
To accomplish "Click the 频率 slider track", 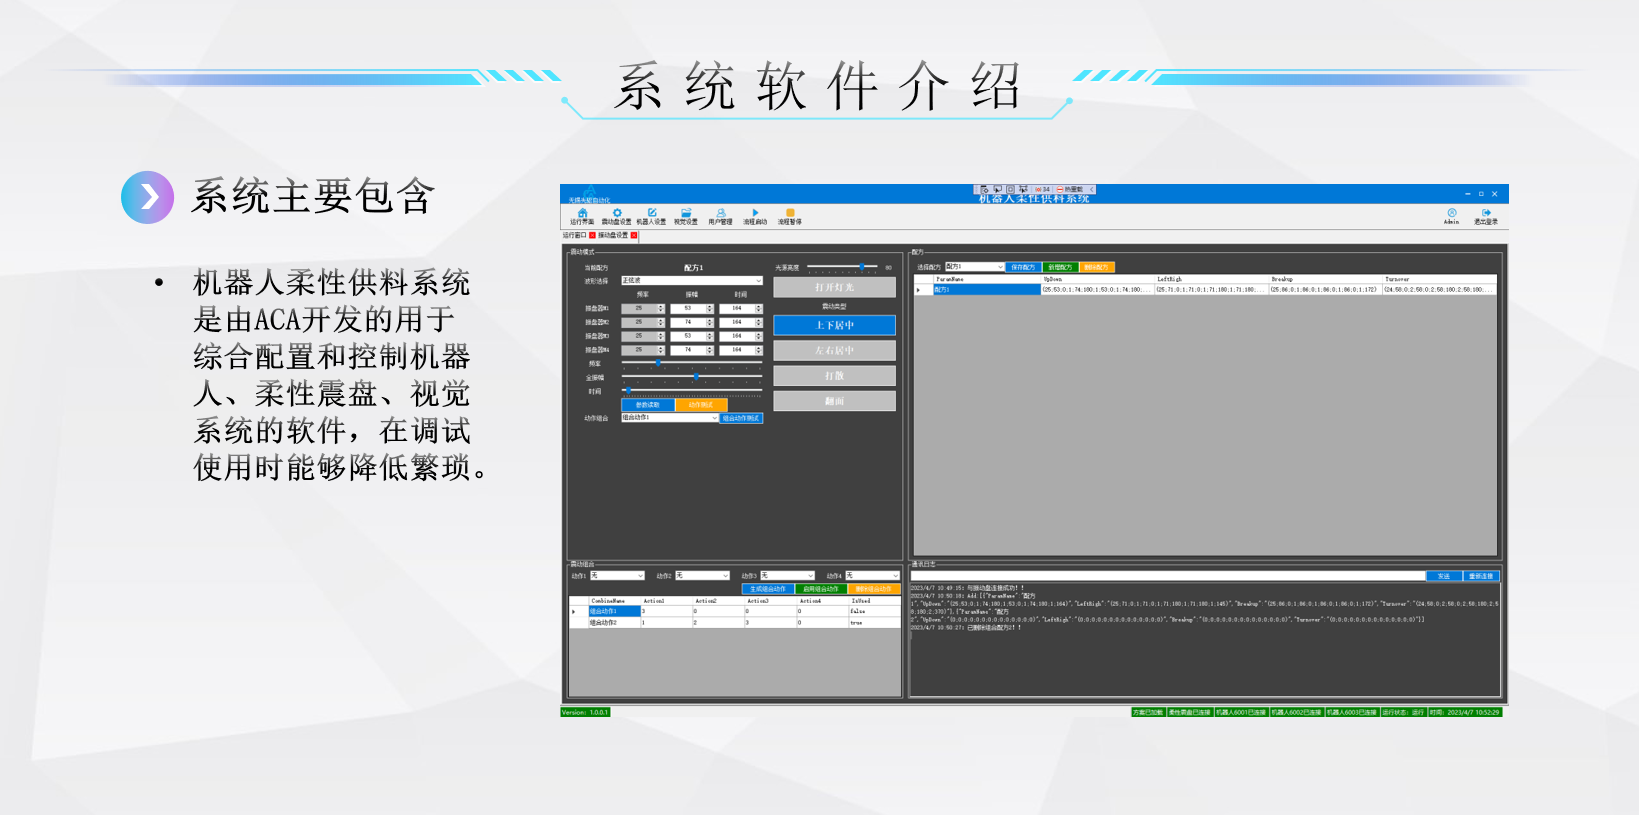I will 692,363.
